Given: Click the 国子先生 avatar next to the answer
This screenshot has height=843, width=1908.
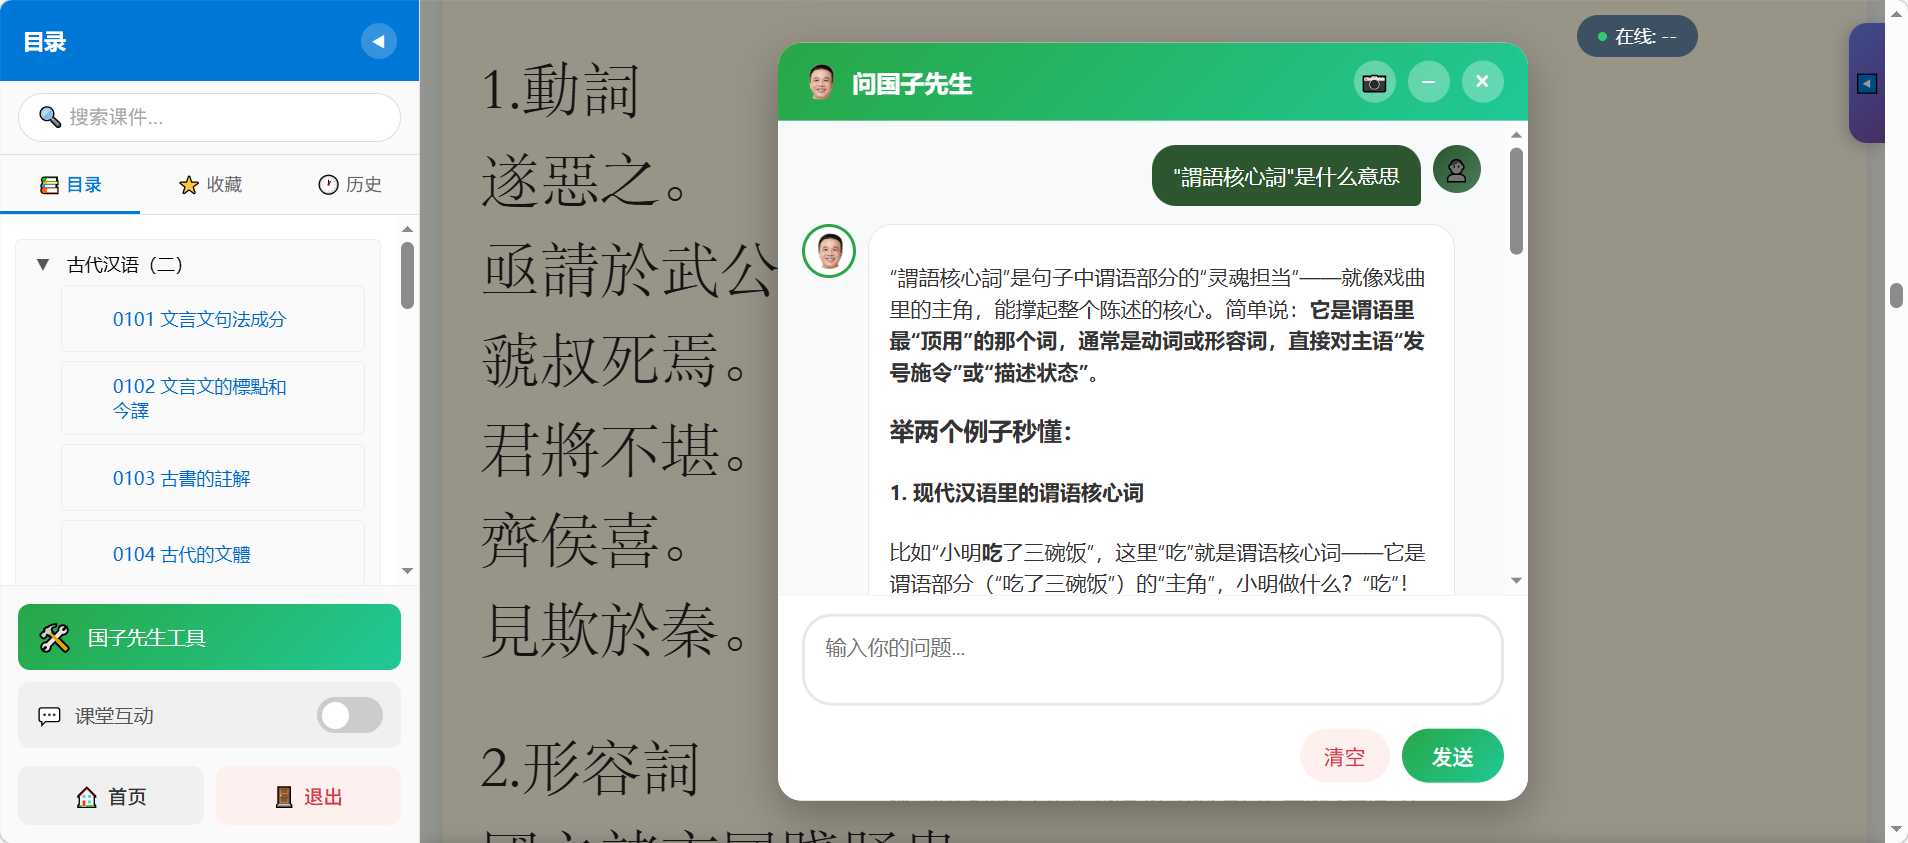Looking at the screenshot, I should [829, 251].
